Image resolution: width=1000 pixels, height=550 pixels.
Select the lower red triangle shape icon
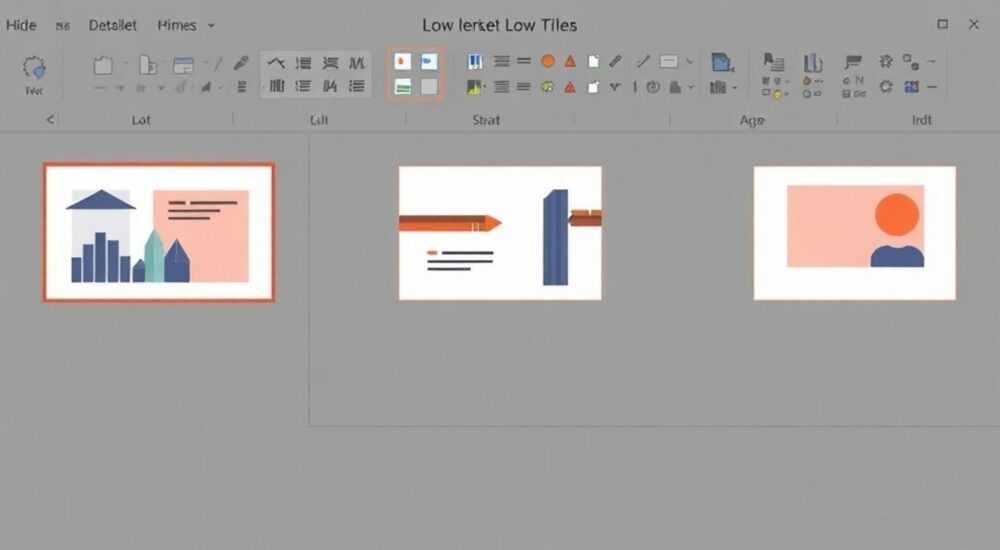point(570,87)
